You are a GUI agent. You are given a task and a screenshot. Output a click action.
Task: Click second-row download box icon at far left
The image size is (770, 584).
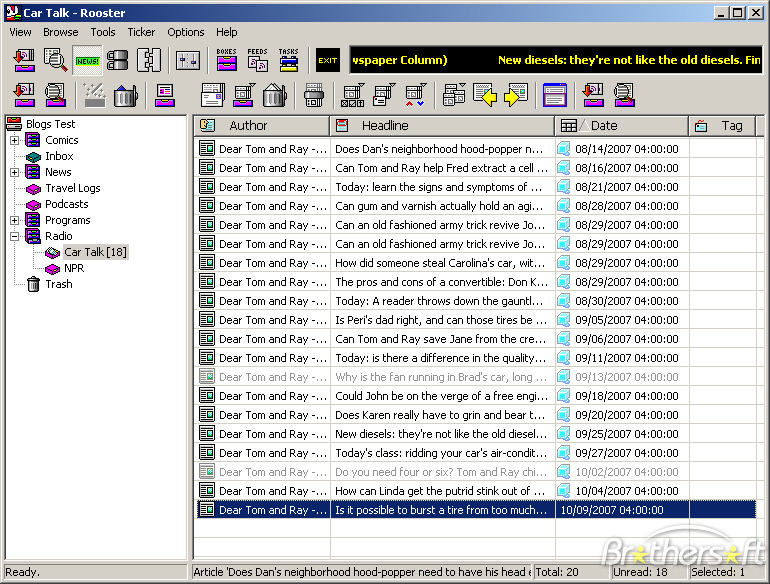24,95
